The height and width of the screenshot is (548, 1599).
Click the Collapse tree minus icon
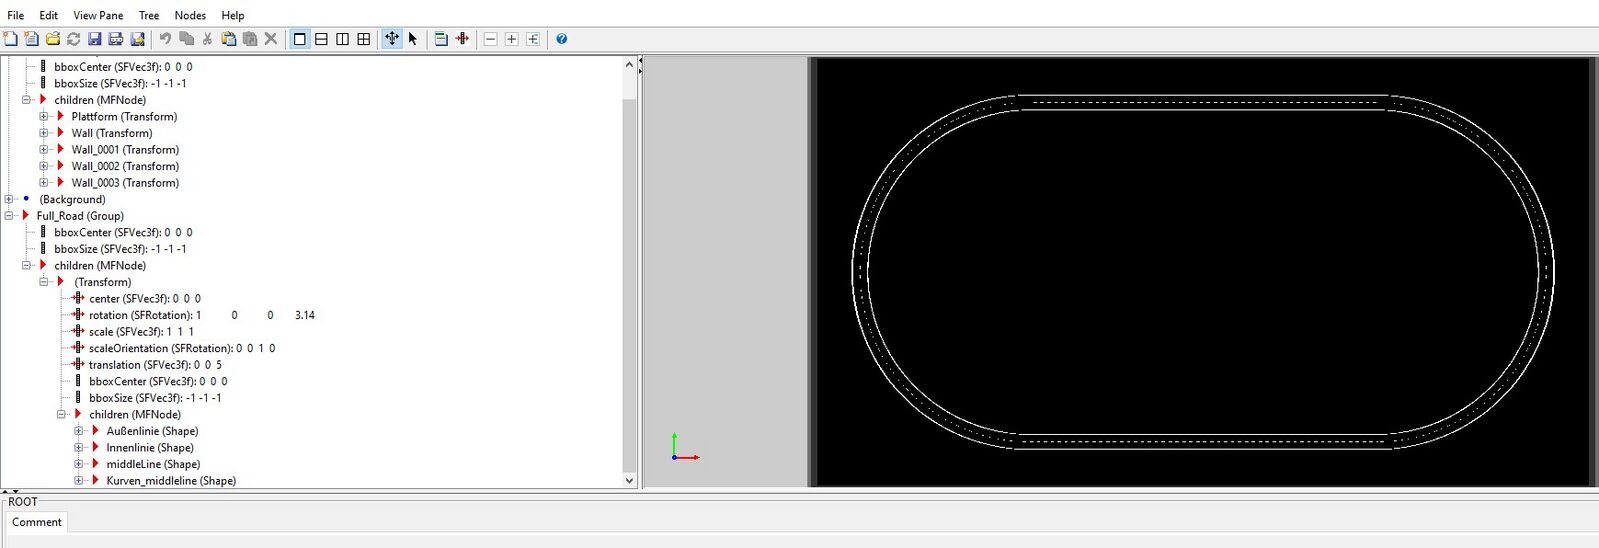click(x=490, y=39)
